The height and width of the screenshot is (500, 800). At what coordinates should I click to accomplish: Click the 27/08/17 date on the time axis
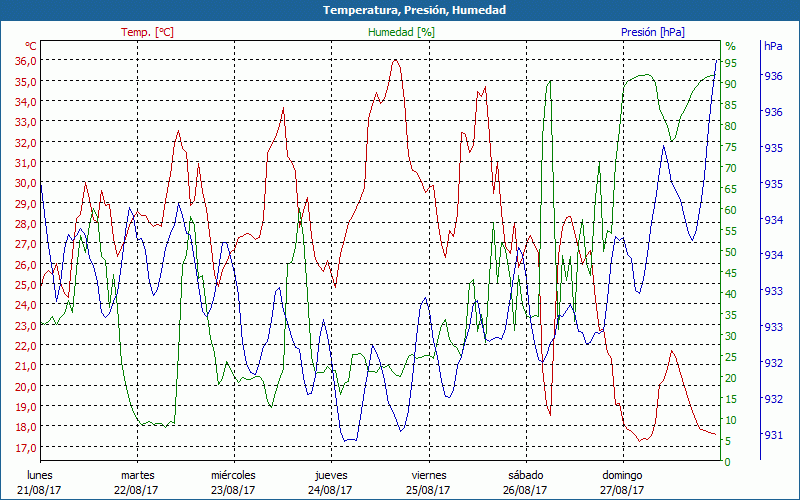[x=622, y=490]
